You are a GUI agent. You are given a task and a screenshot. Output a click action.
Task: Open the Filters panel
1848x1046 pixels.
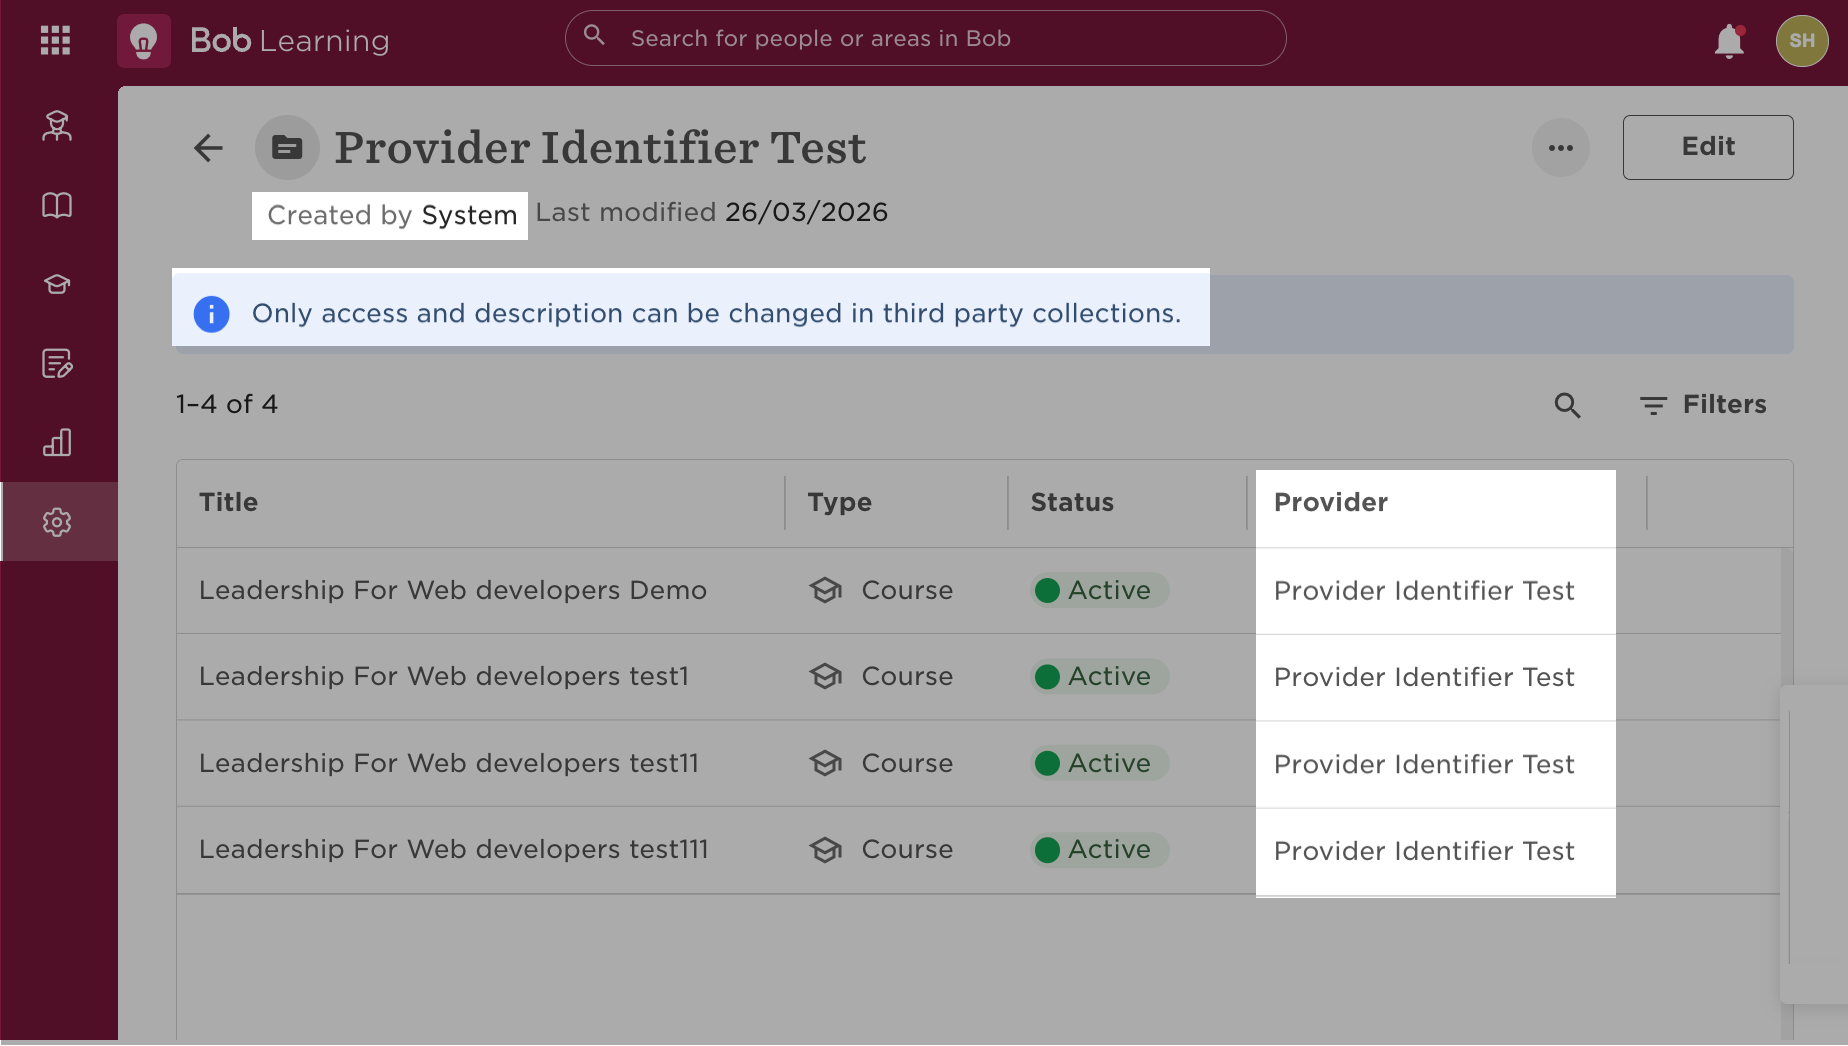point(1703,405)
